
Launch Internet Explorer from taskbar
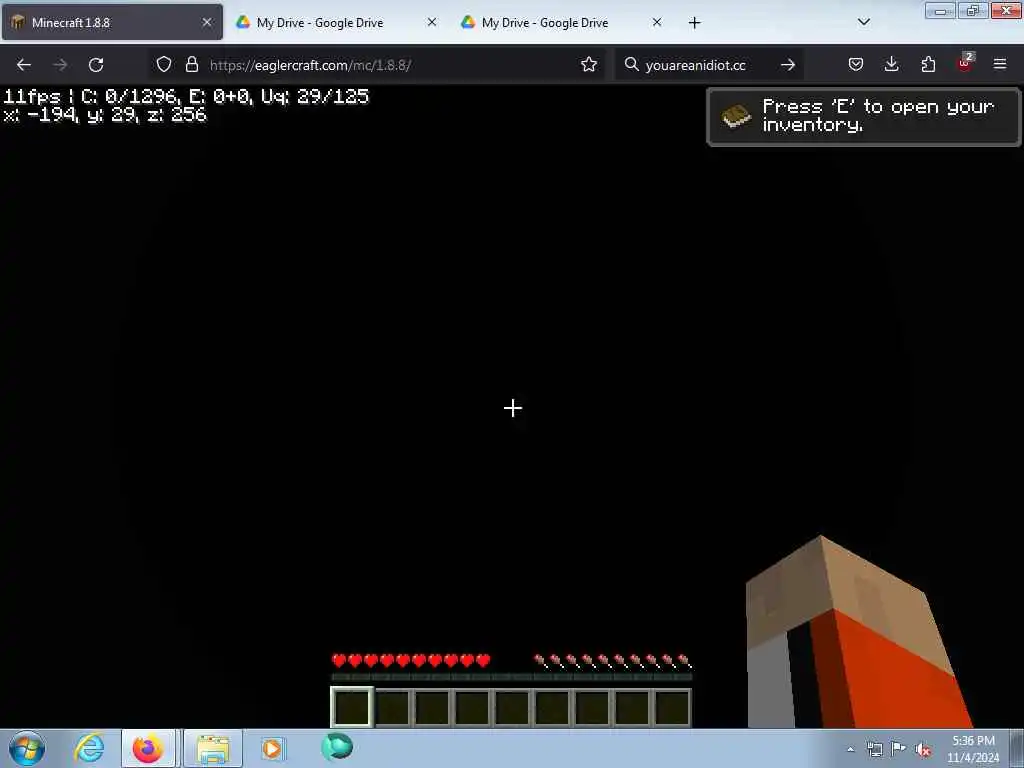[x=88, y=748]
